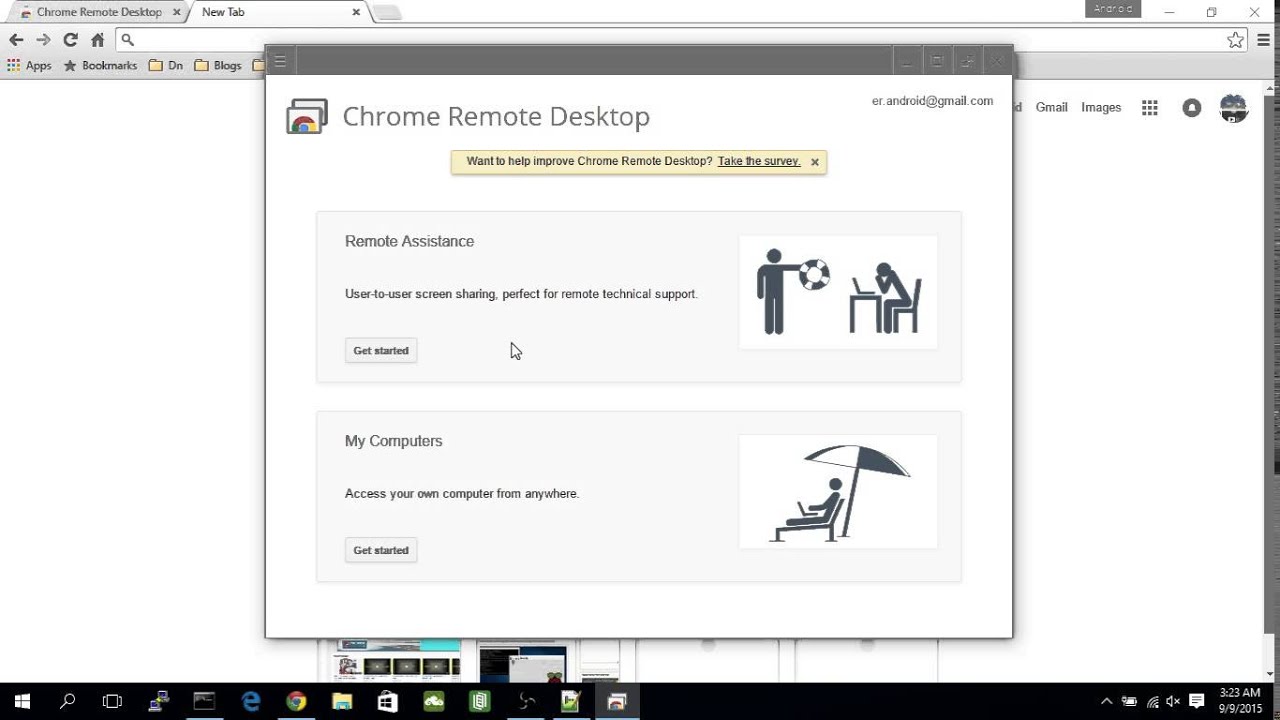
Task: Open the dark swirl taskbar app
Action: click(x=526, y=702)
